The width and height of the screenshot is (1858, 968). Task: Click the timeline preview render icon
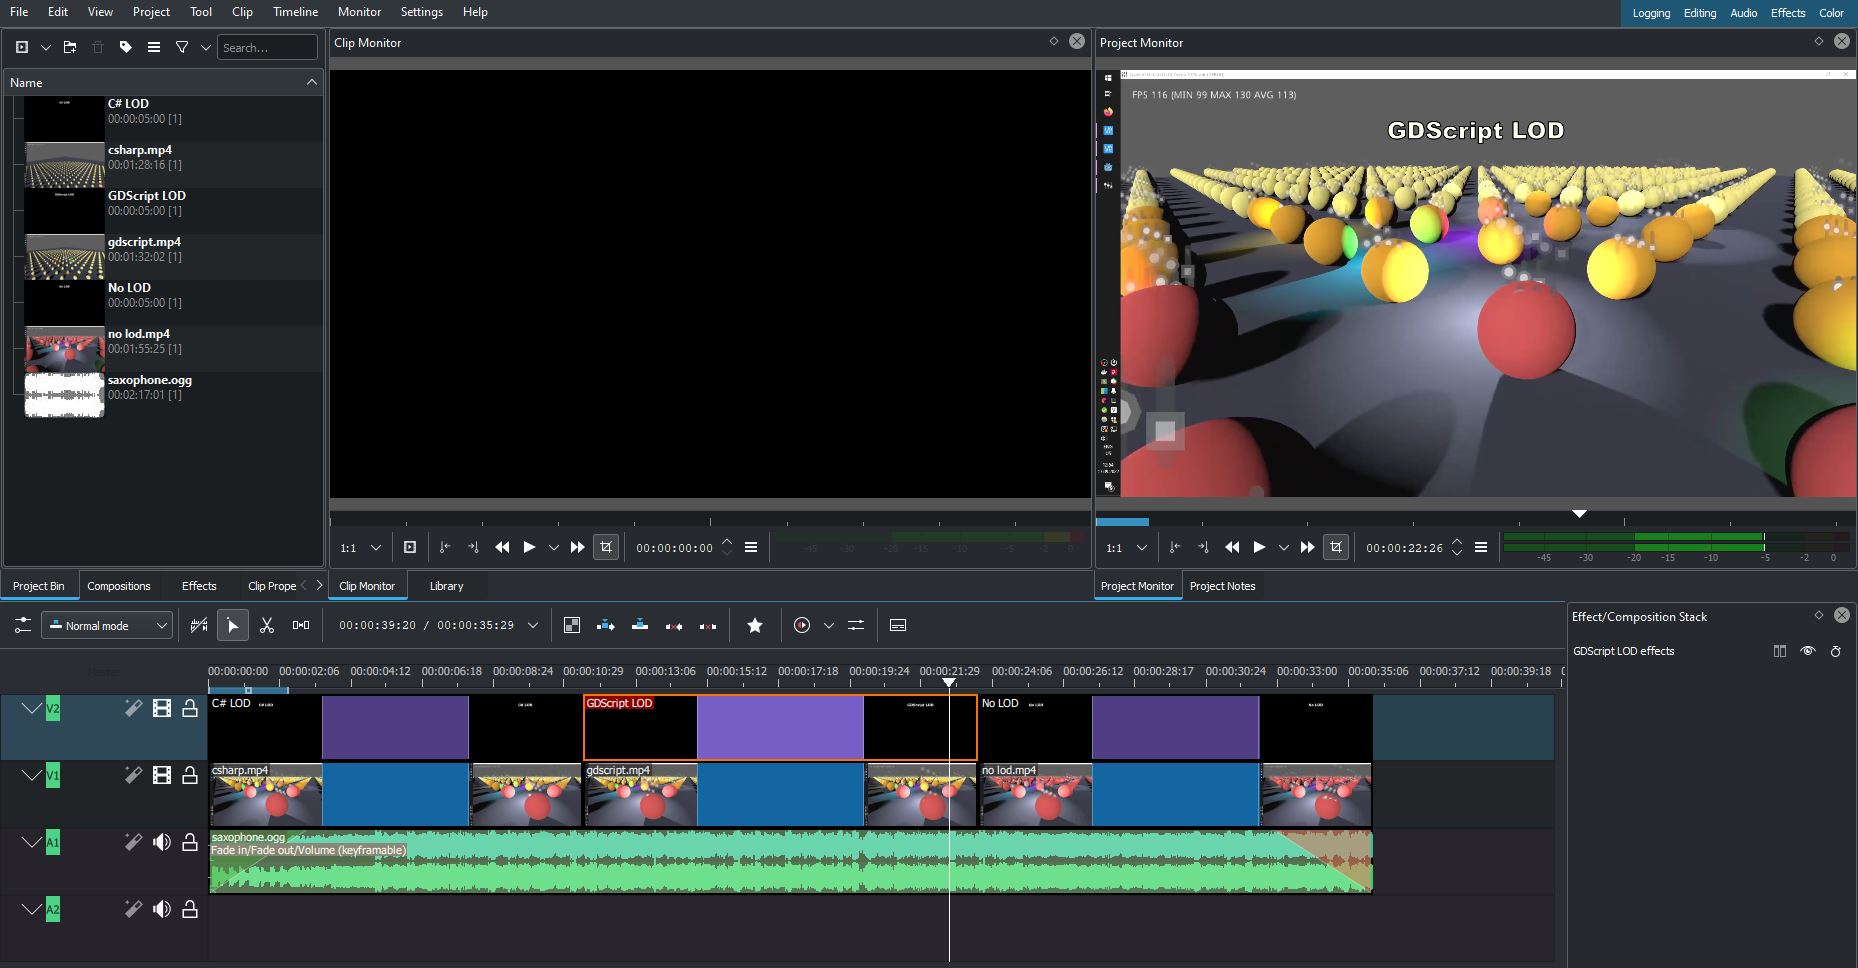[x=802, y=625]
